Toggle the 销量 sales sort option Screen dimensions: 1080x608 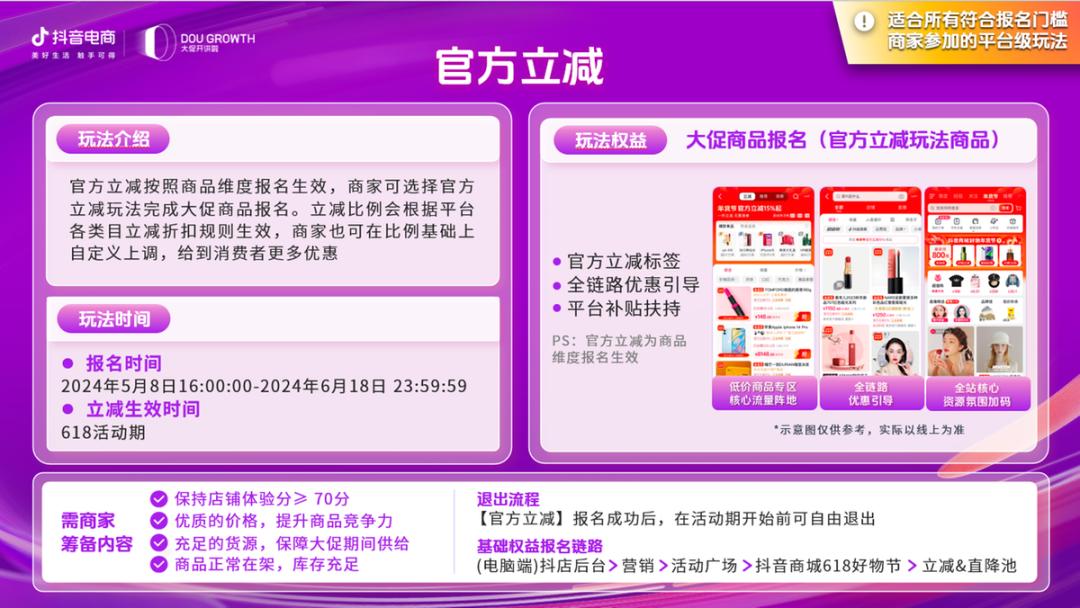point(764,270)
